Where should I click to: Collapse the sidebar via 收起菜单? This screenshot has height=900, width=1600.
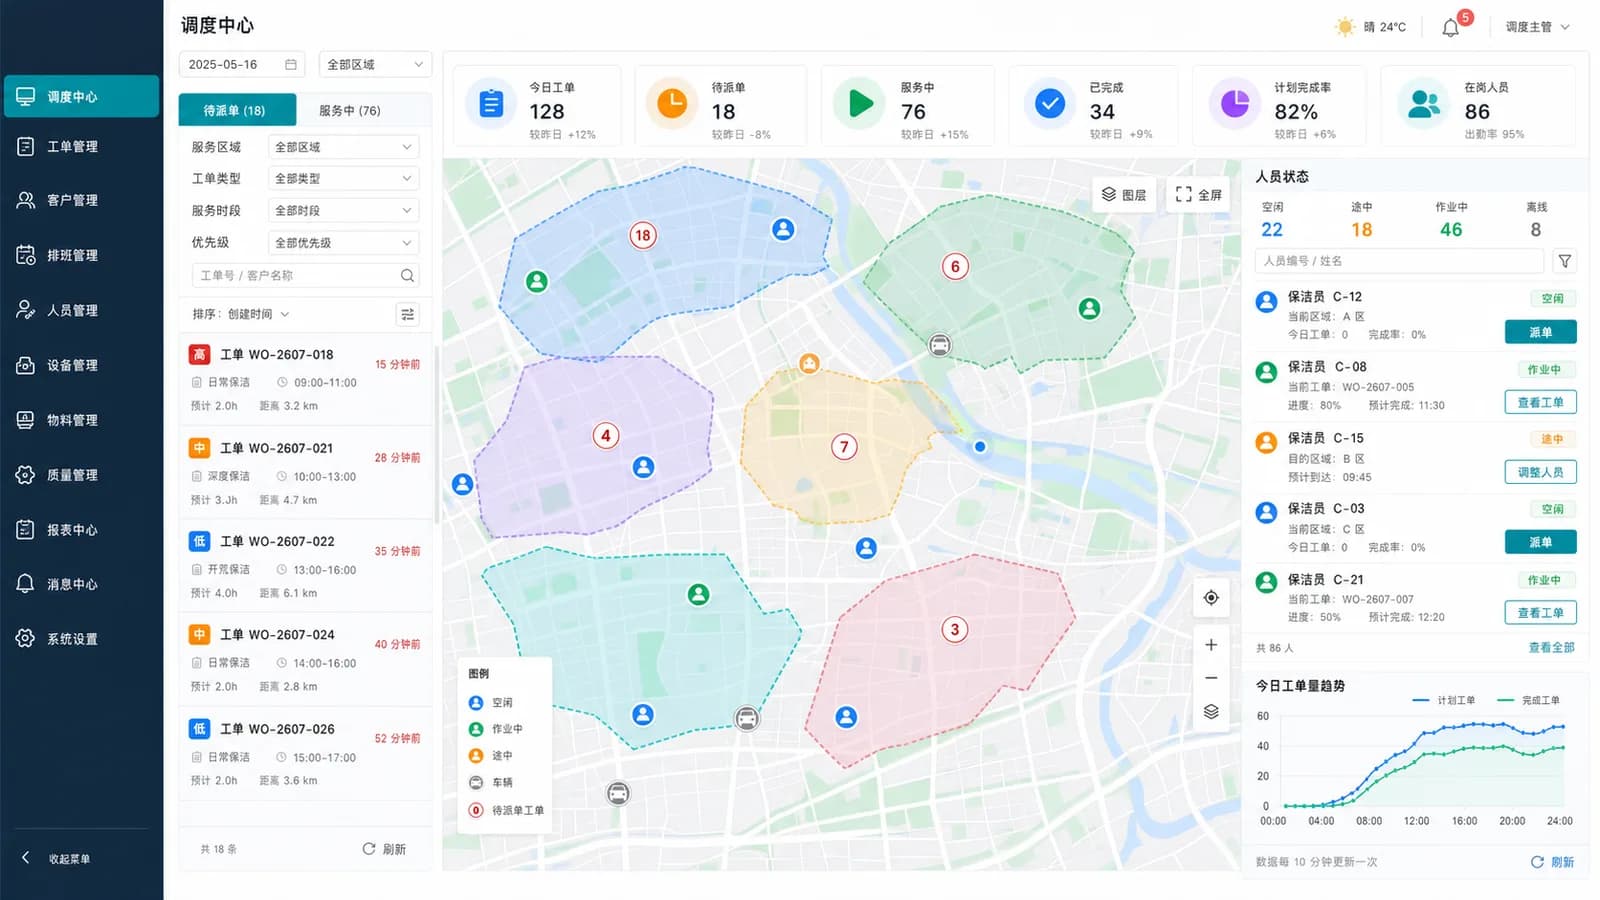pos(58,858)
